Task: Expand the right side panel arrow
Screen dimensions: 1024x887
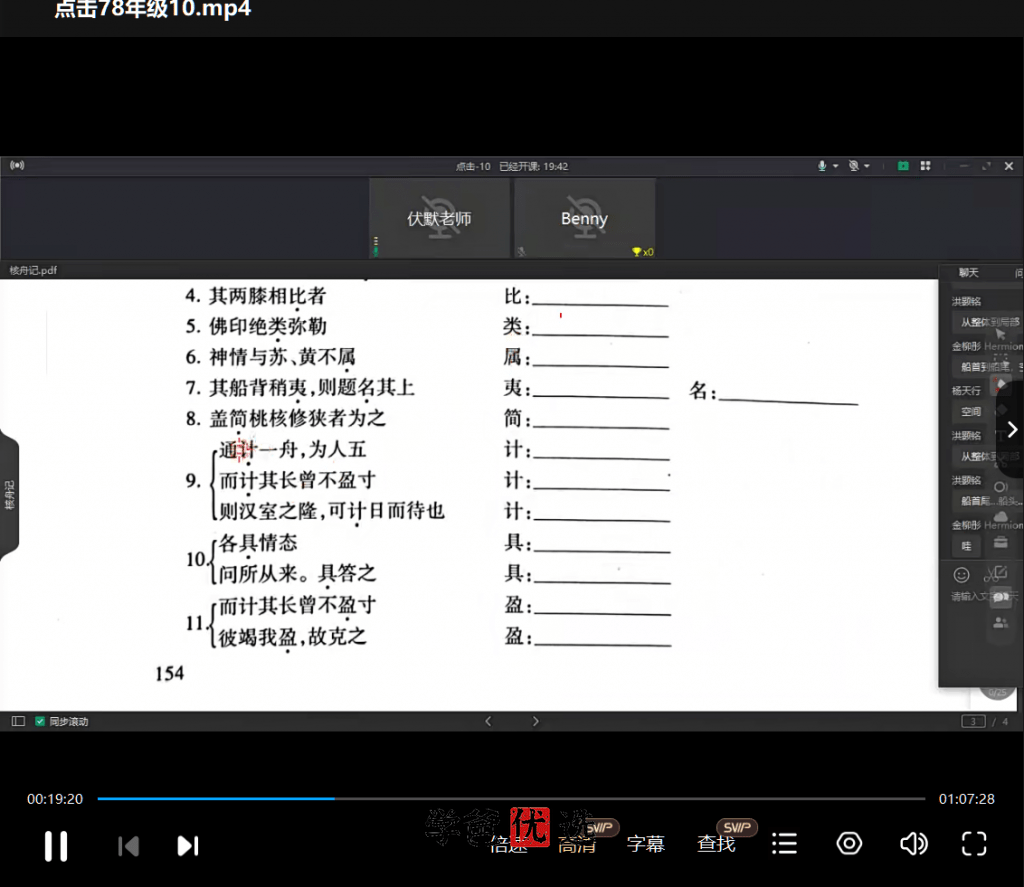Action: pyautogui.click(x=1012, y=429)
